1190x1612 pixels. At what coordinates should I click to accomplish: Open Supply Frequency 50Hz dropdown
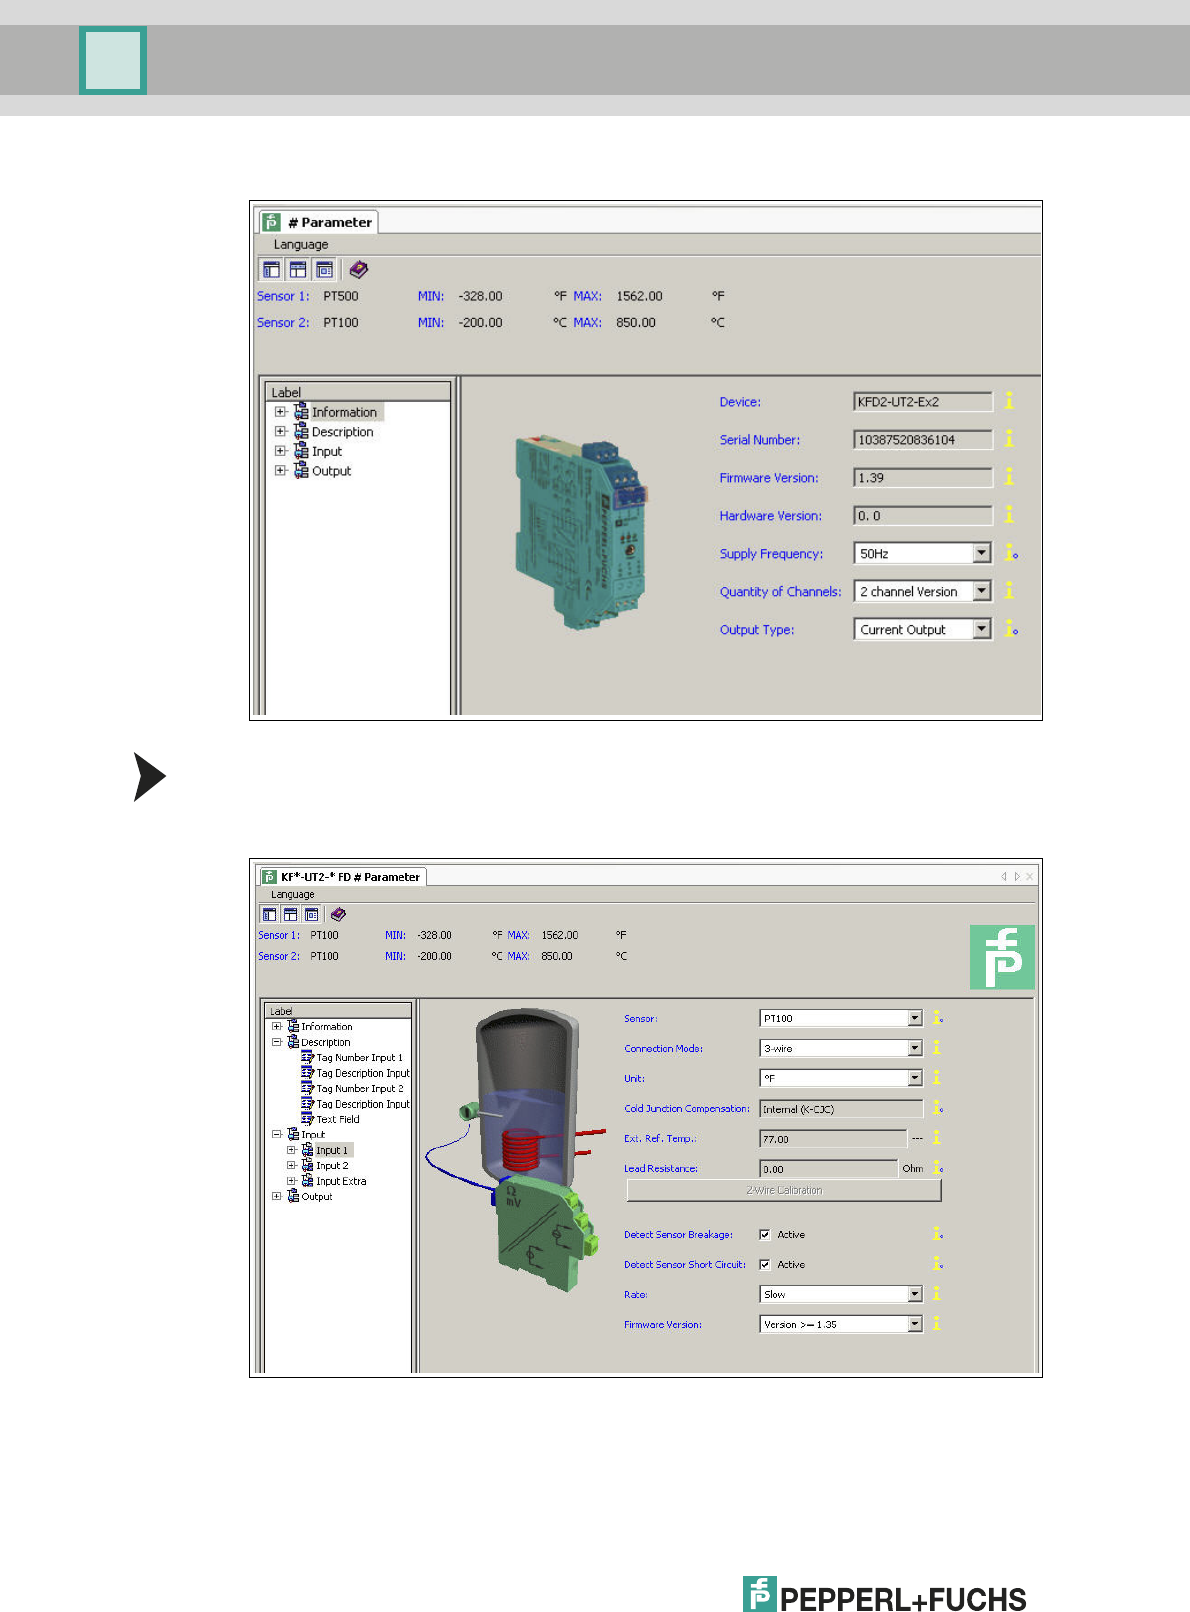coord(982,553)
